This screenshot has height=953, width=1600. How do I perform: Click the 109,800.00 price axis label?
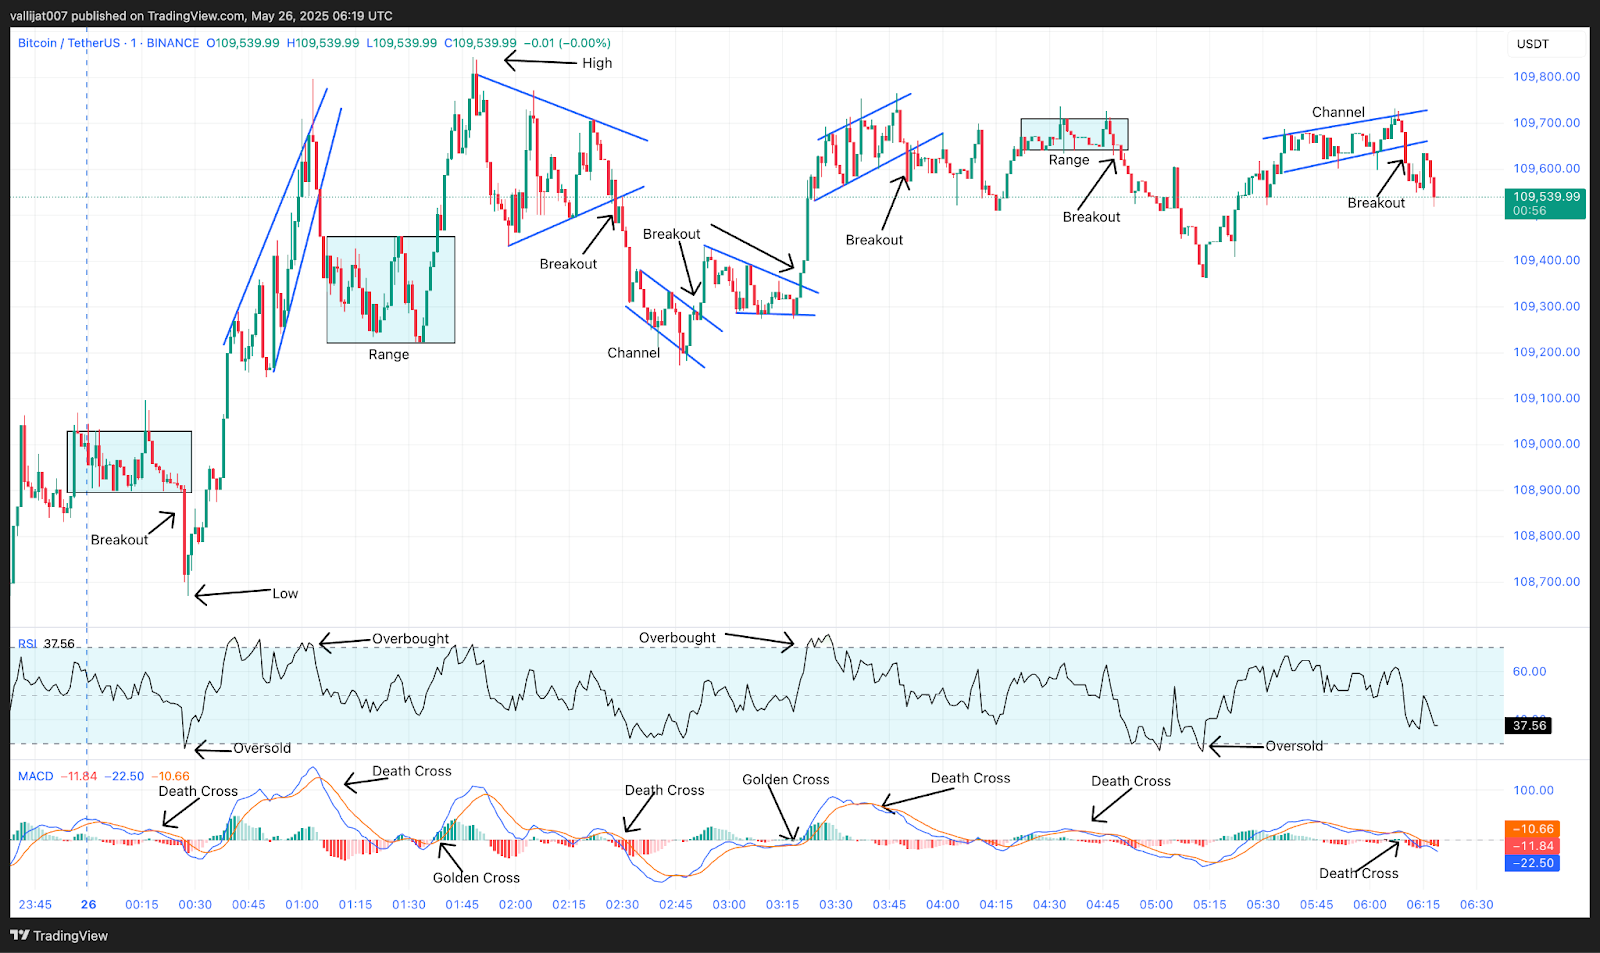coord(1546,77)
